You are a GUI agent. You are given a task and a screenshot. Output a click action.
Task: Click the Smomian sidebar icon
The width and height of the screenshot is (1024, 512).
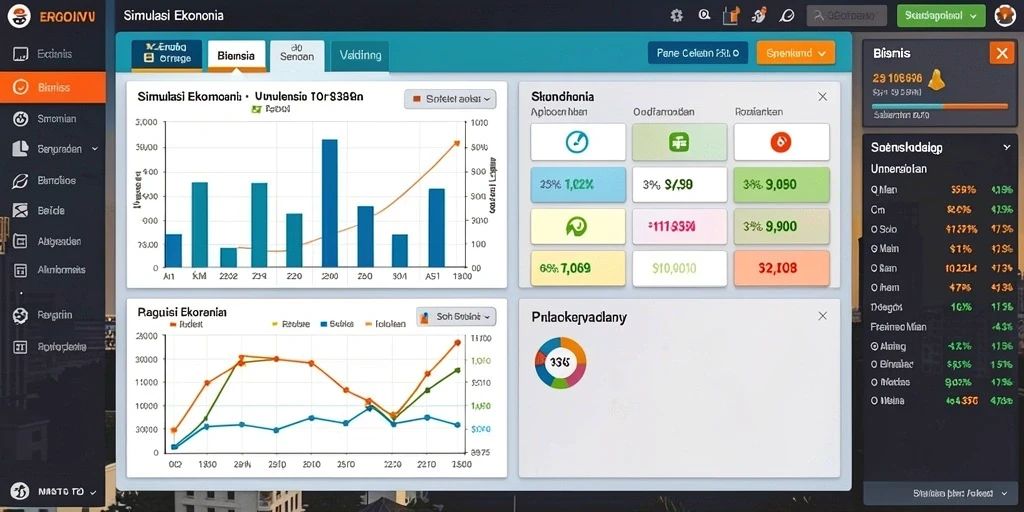click(20, 119)
